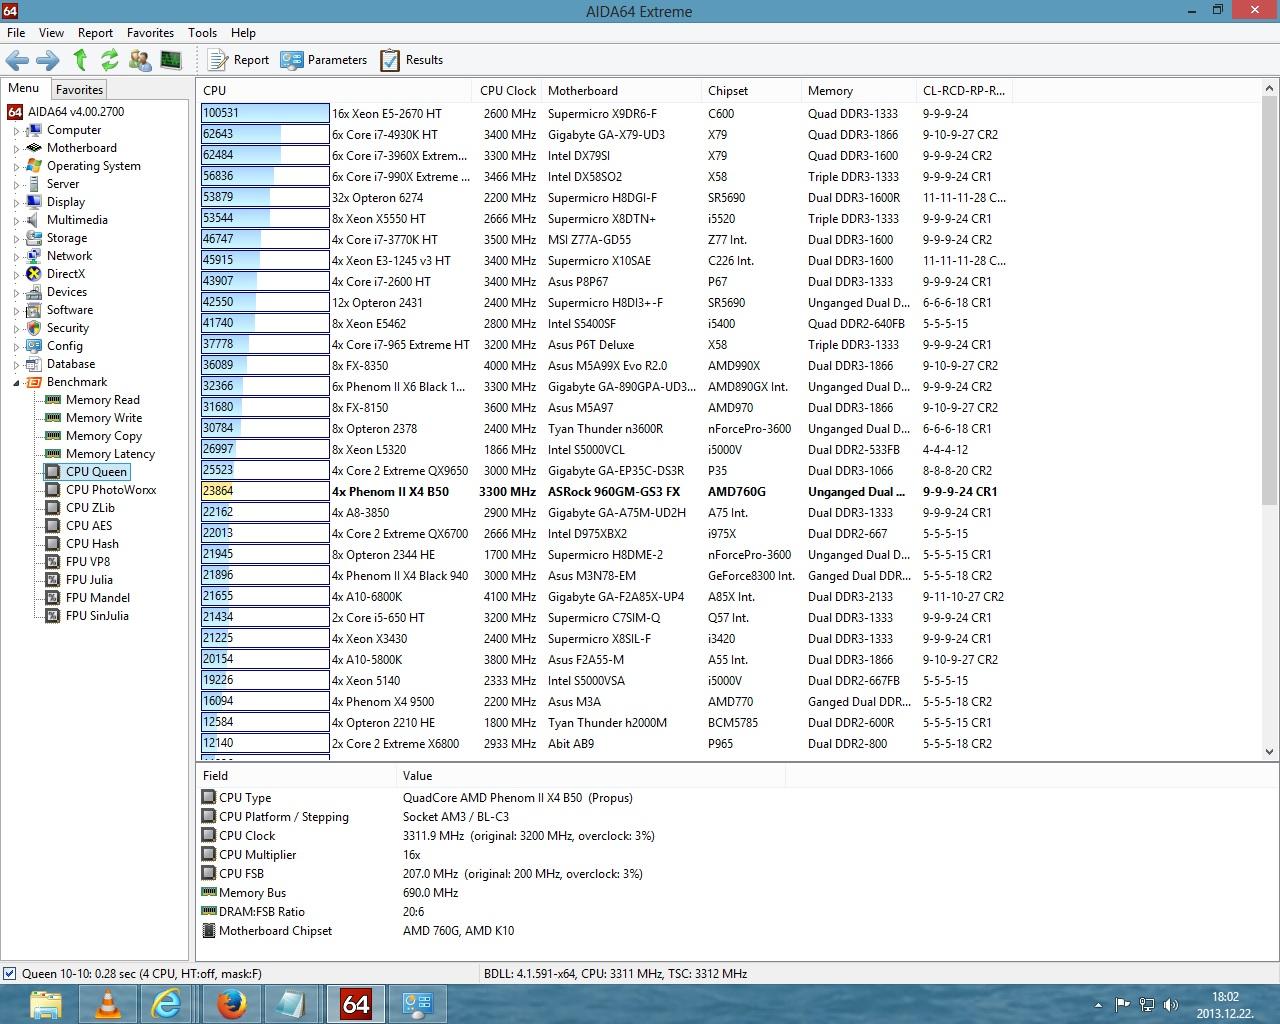Open Parameters from the toolbar
Screen dimensions: 1280x1024
coord(324,60)
